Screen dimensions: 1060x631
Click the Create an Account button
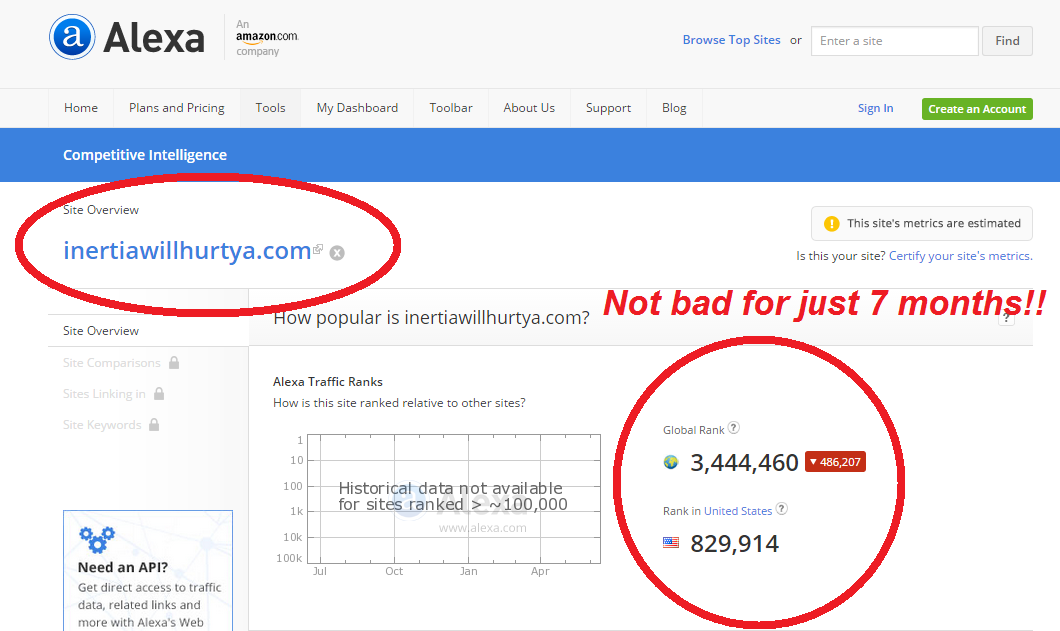(x=977, y=109)
